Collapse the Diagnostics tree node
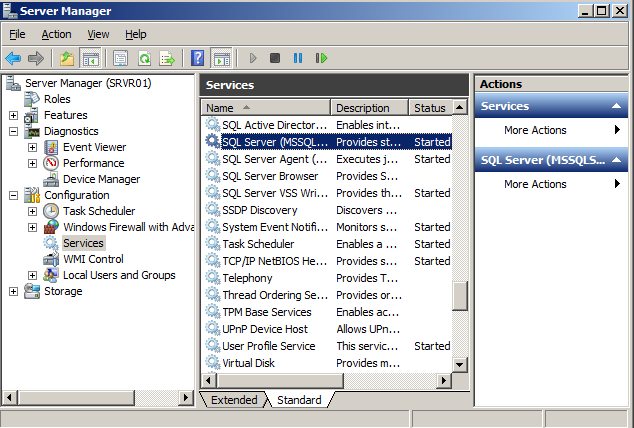The image size is (634, 428). tap(13, 131)
